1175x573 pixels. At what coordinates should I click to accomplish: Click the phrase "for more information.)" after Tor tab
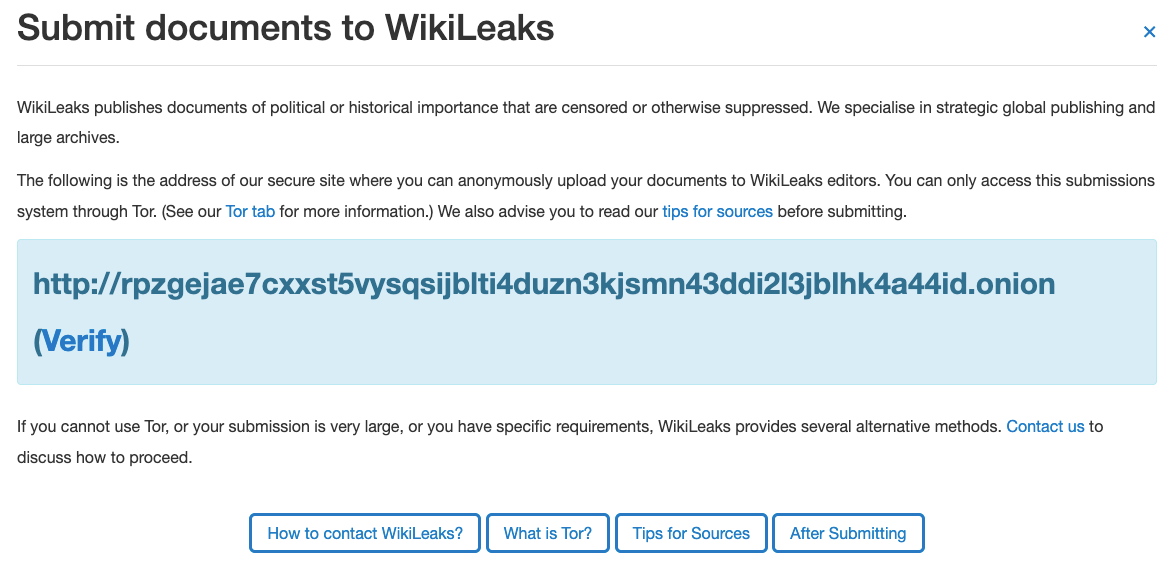356,211
